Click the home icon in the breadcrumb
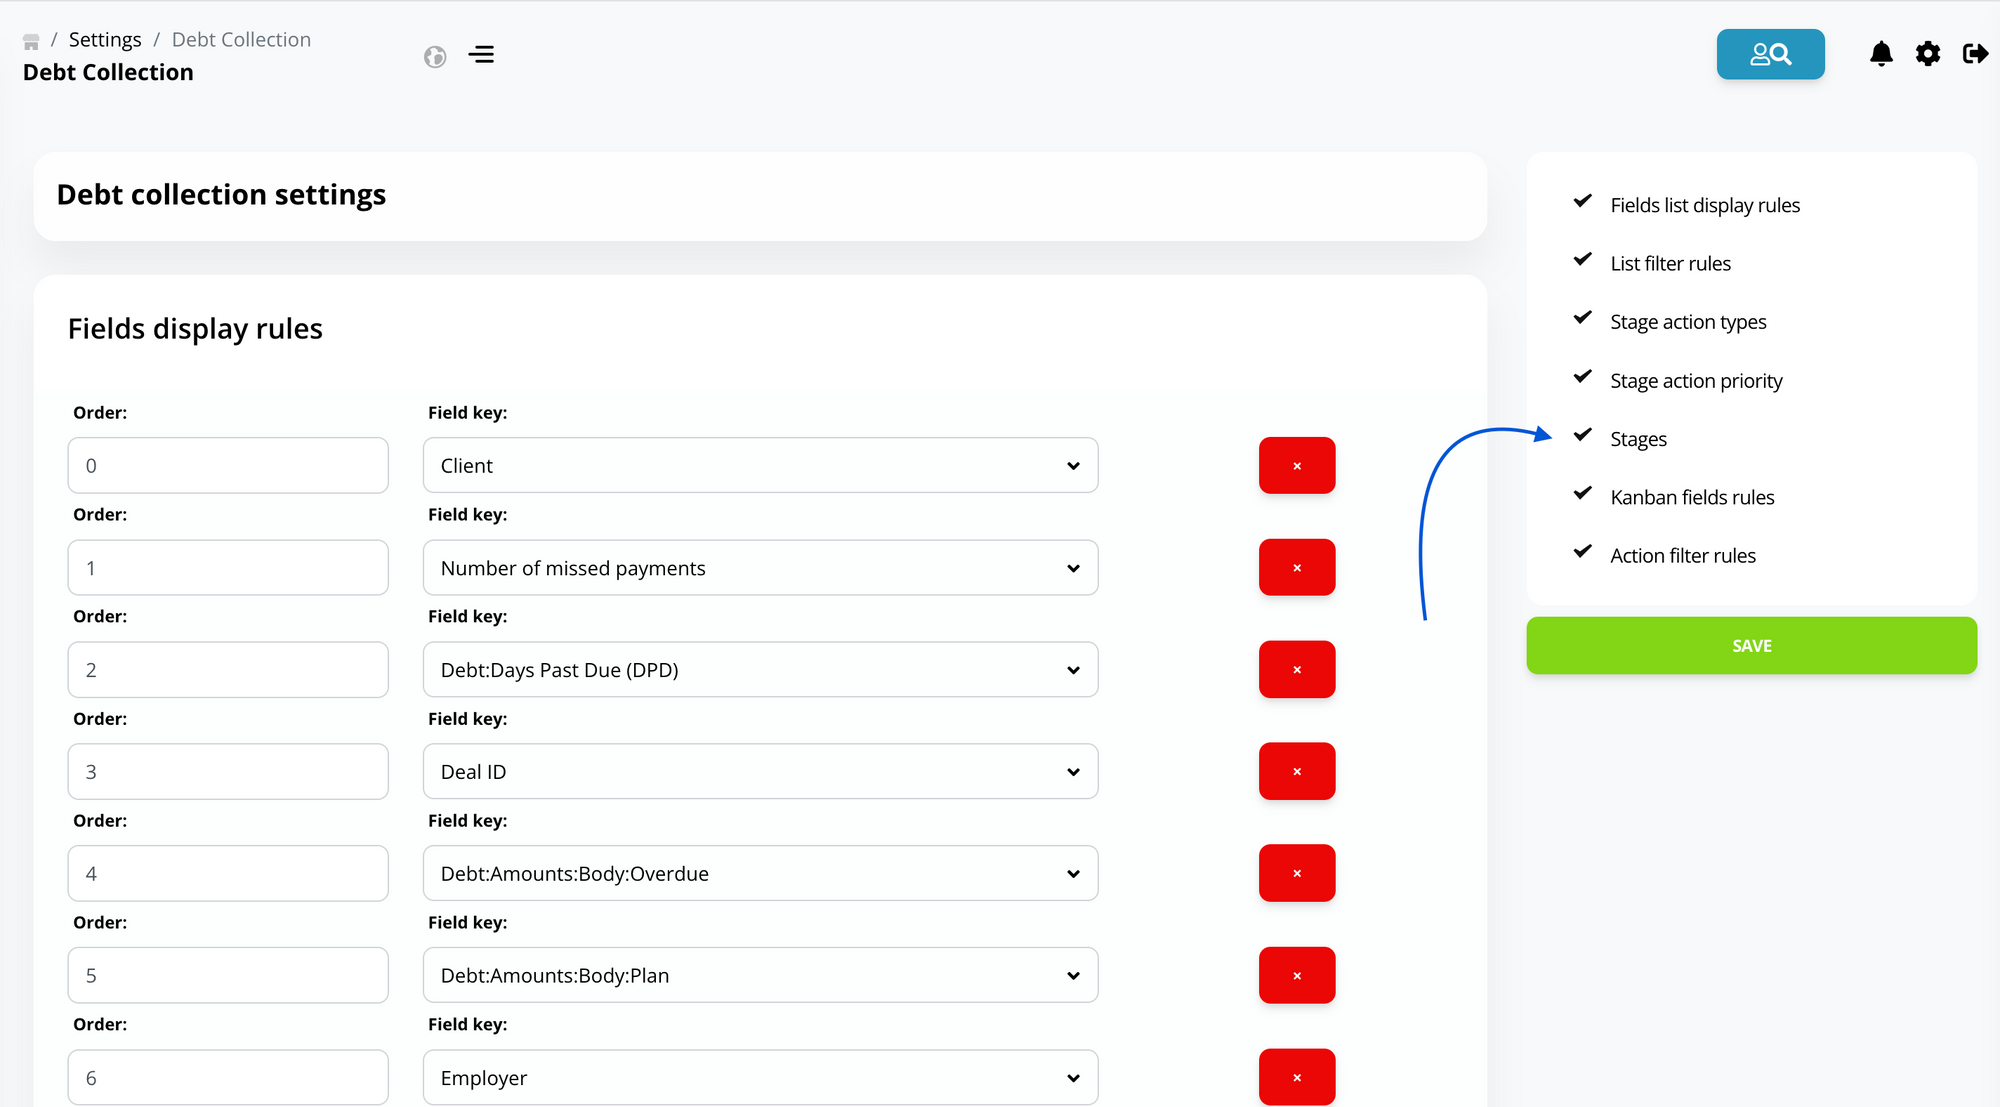The height and width of the screenshot is (1107, 2000). coord(31,41)
